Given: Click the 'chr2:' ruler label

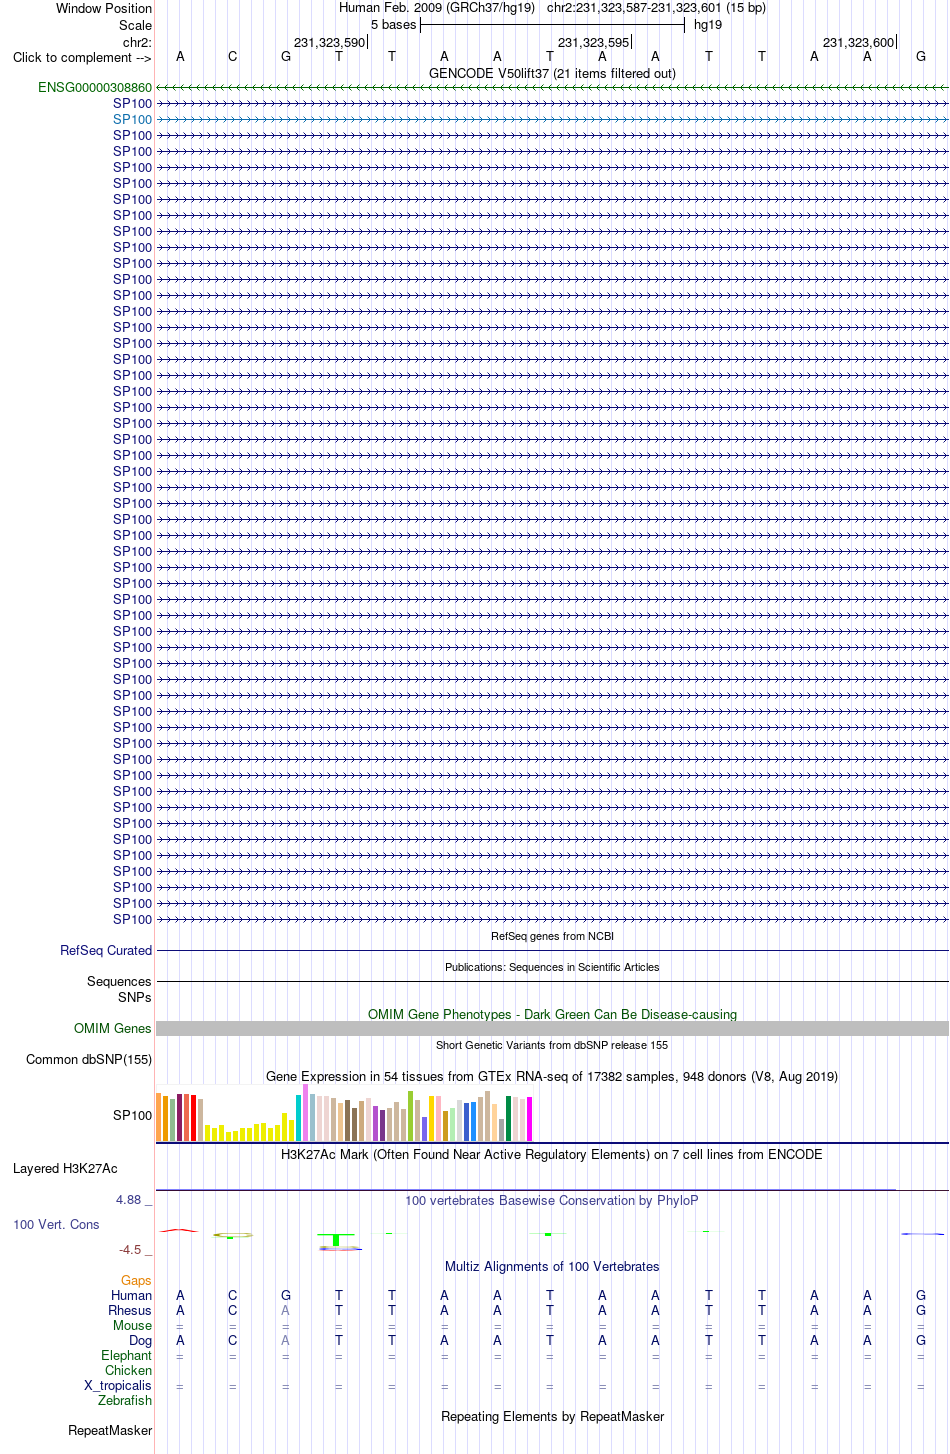Looking at the screenshot, I should (137, 43).
